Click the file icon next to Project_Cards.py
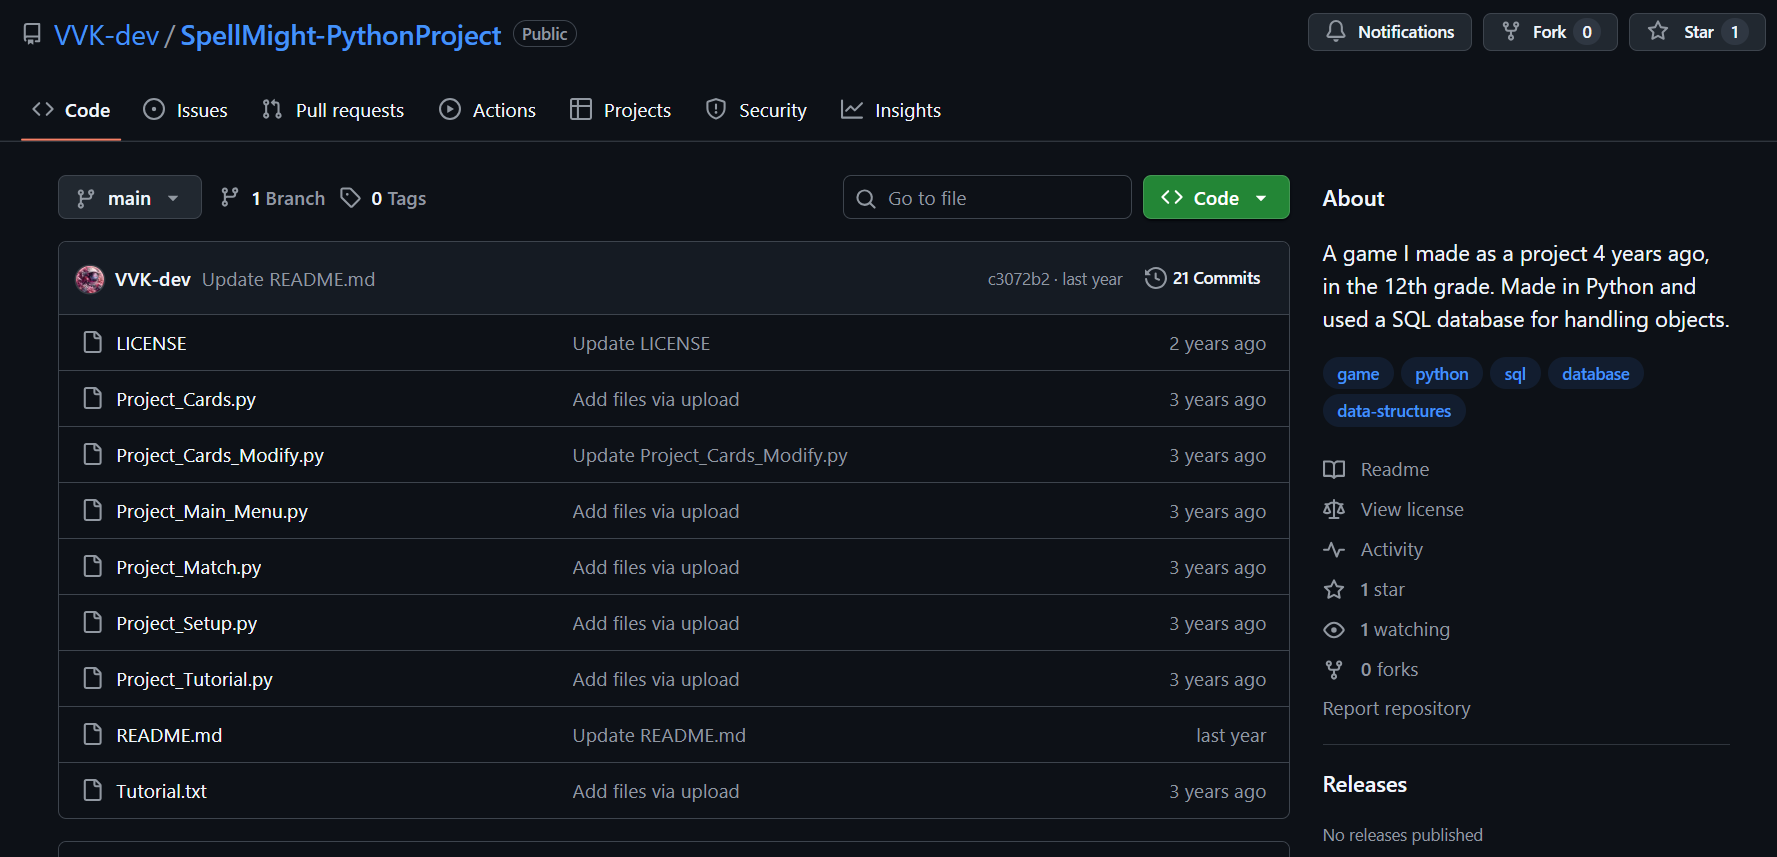This screenshot has width=1777, height=857. coord(93,399)
